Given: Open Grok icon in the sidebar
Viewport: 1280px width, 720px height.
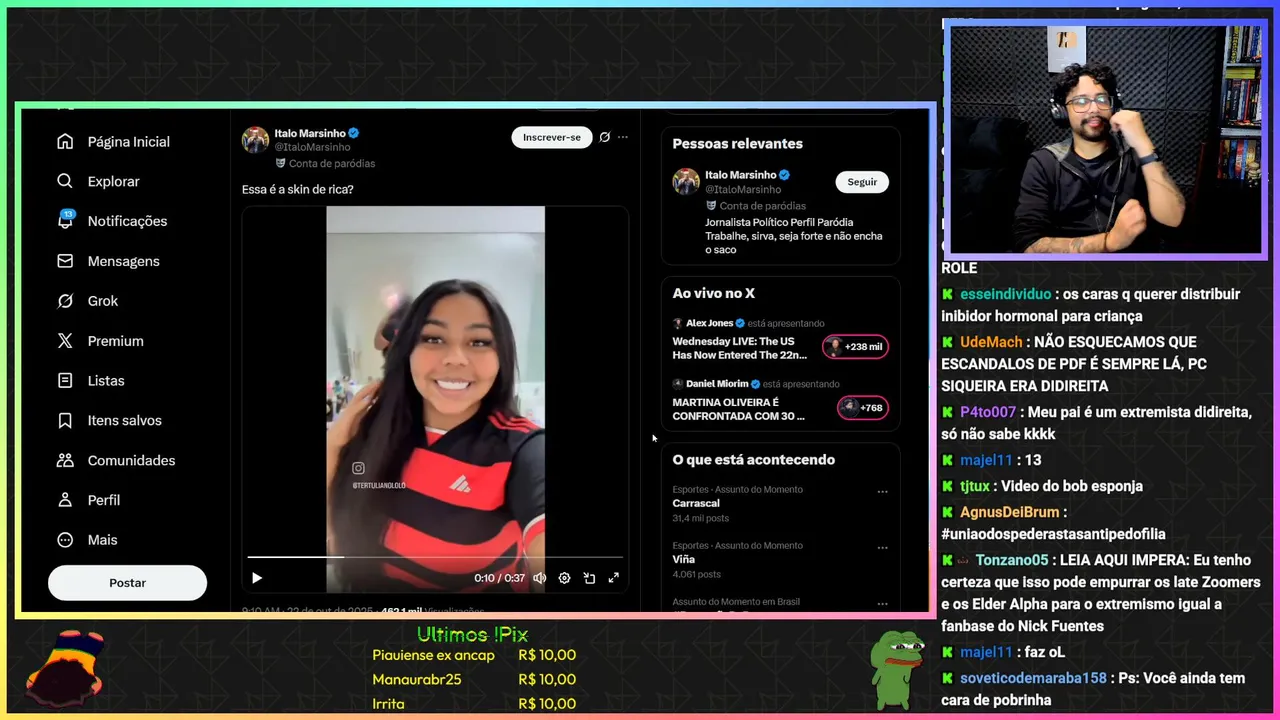Looking at the screenshot, I should point(65,301).
